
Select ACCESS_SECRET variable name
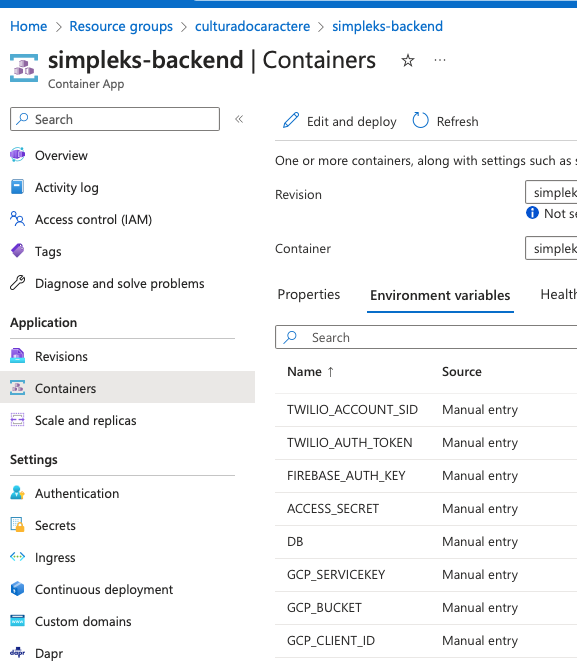pos(333,508)
